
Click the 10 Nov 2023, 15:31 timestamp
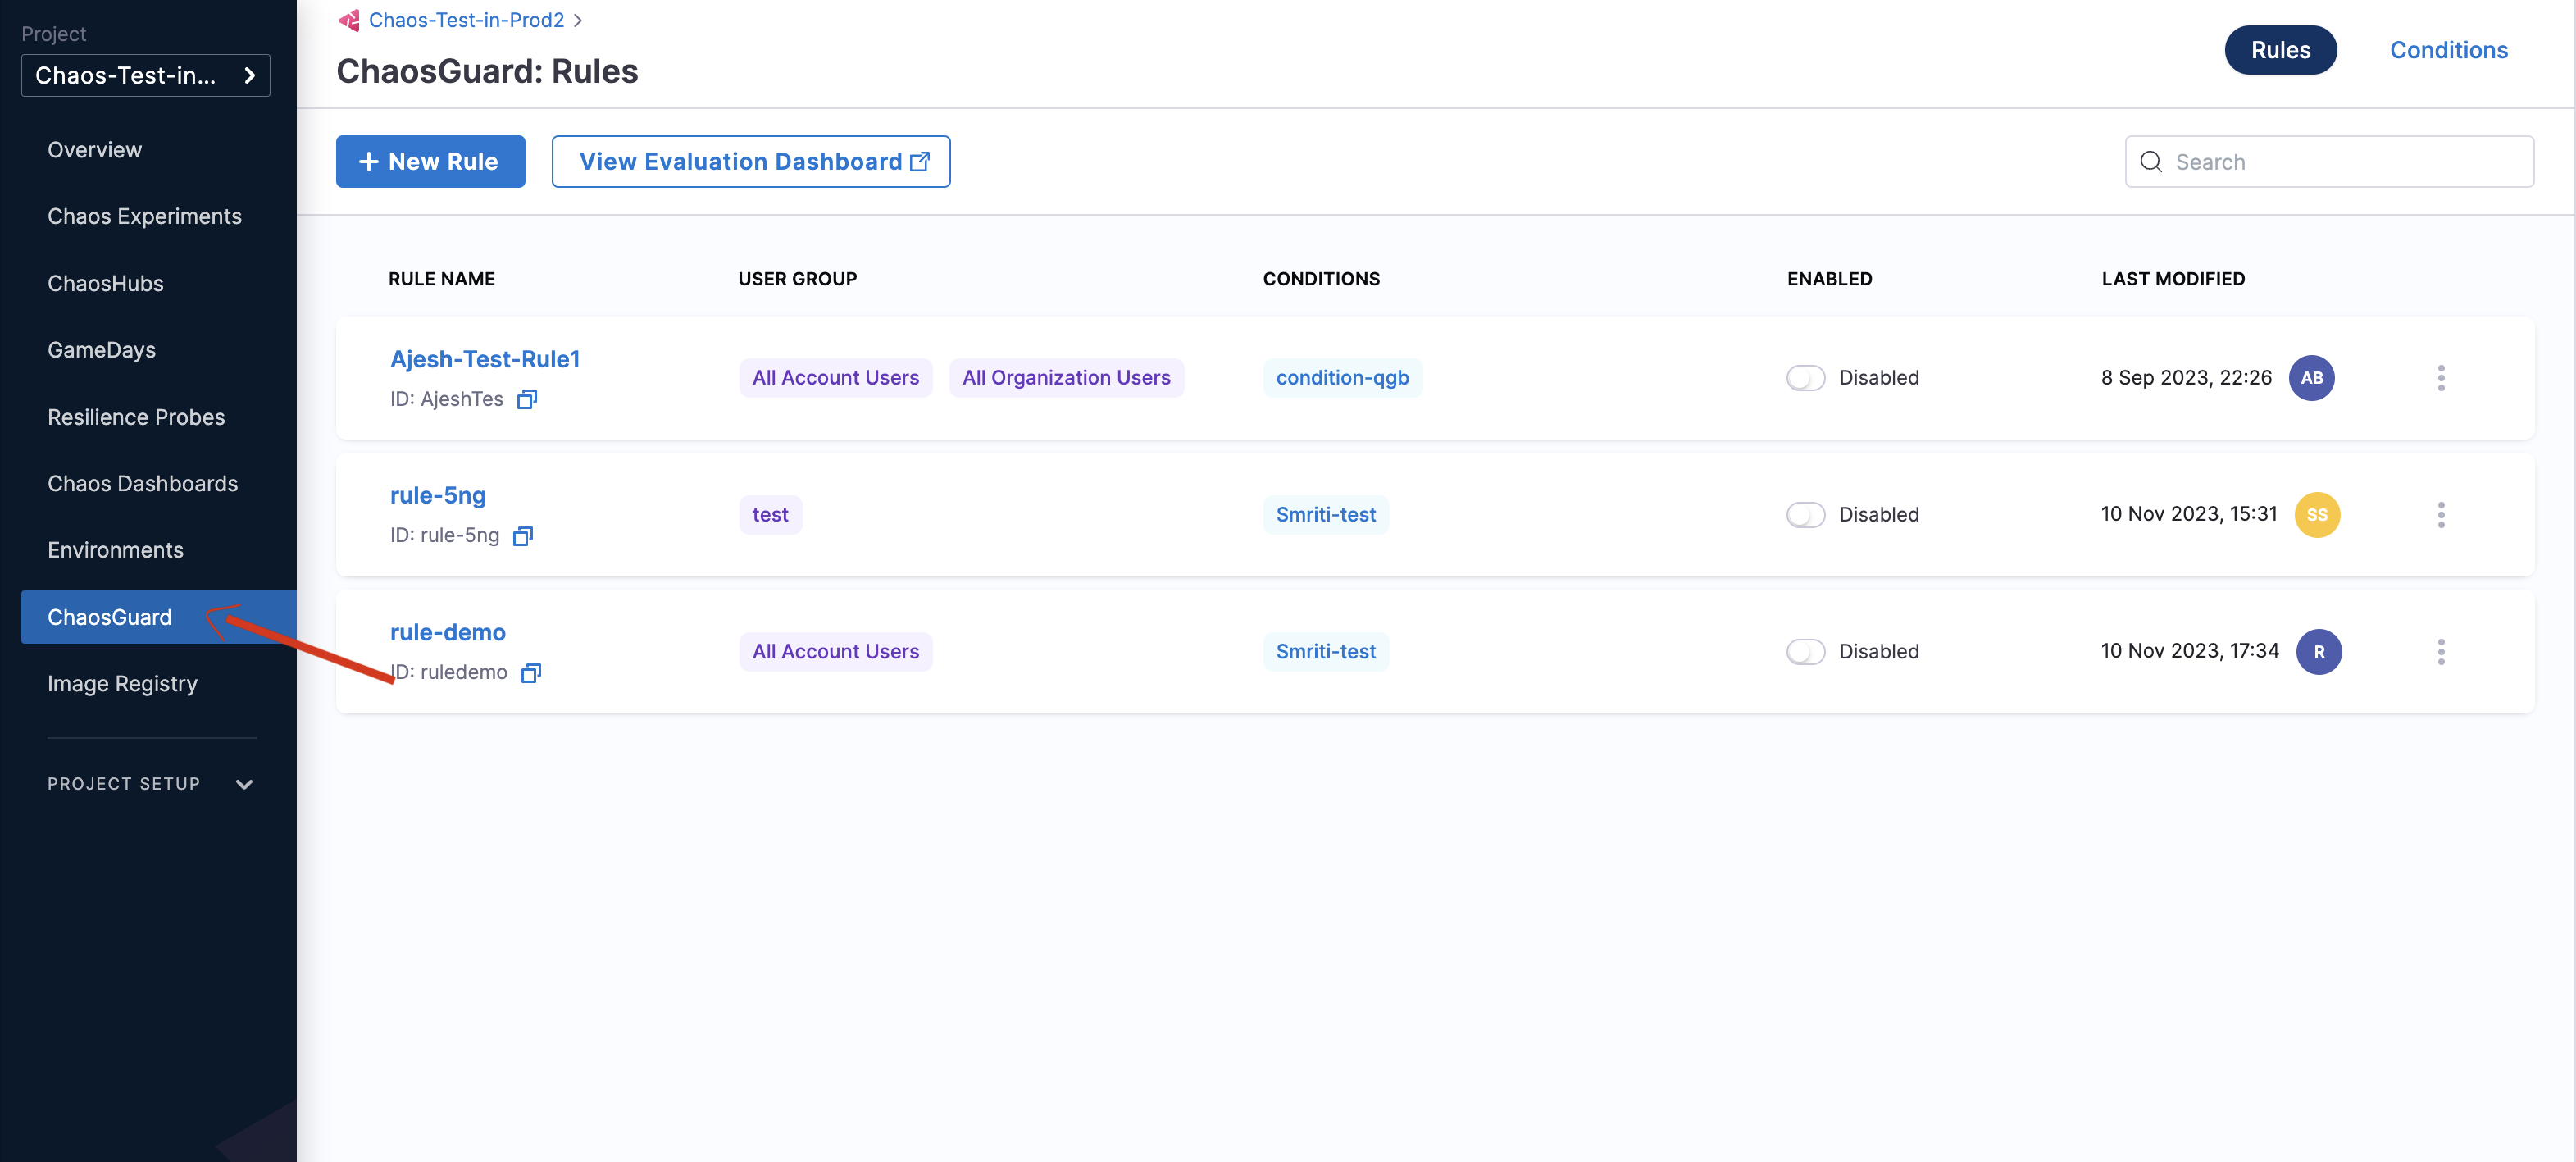pyautogui.click(x=2189, y=514)
